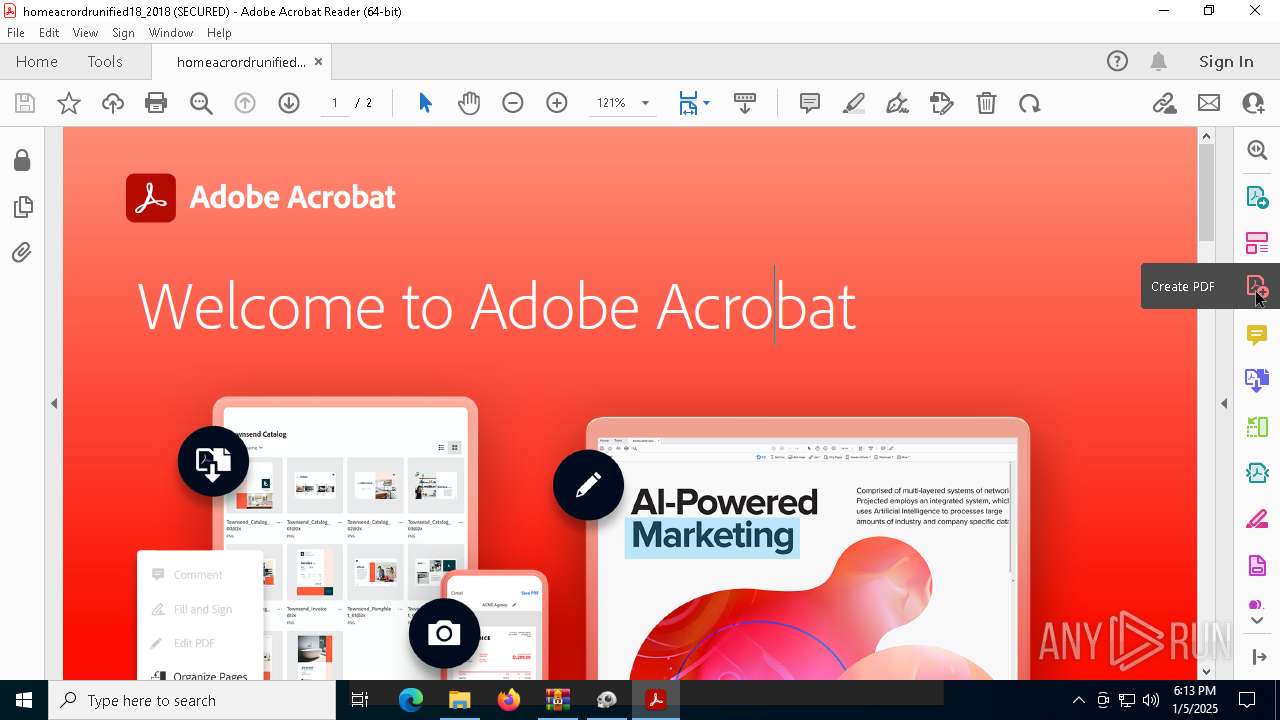The width and height of the screenshot is (1280, 720).
Task: Open the Edit menu
Action: [49, 32]
